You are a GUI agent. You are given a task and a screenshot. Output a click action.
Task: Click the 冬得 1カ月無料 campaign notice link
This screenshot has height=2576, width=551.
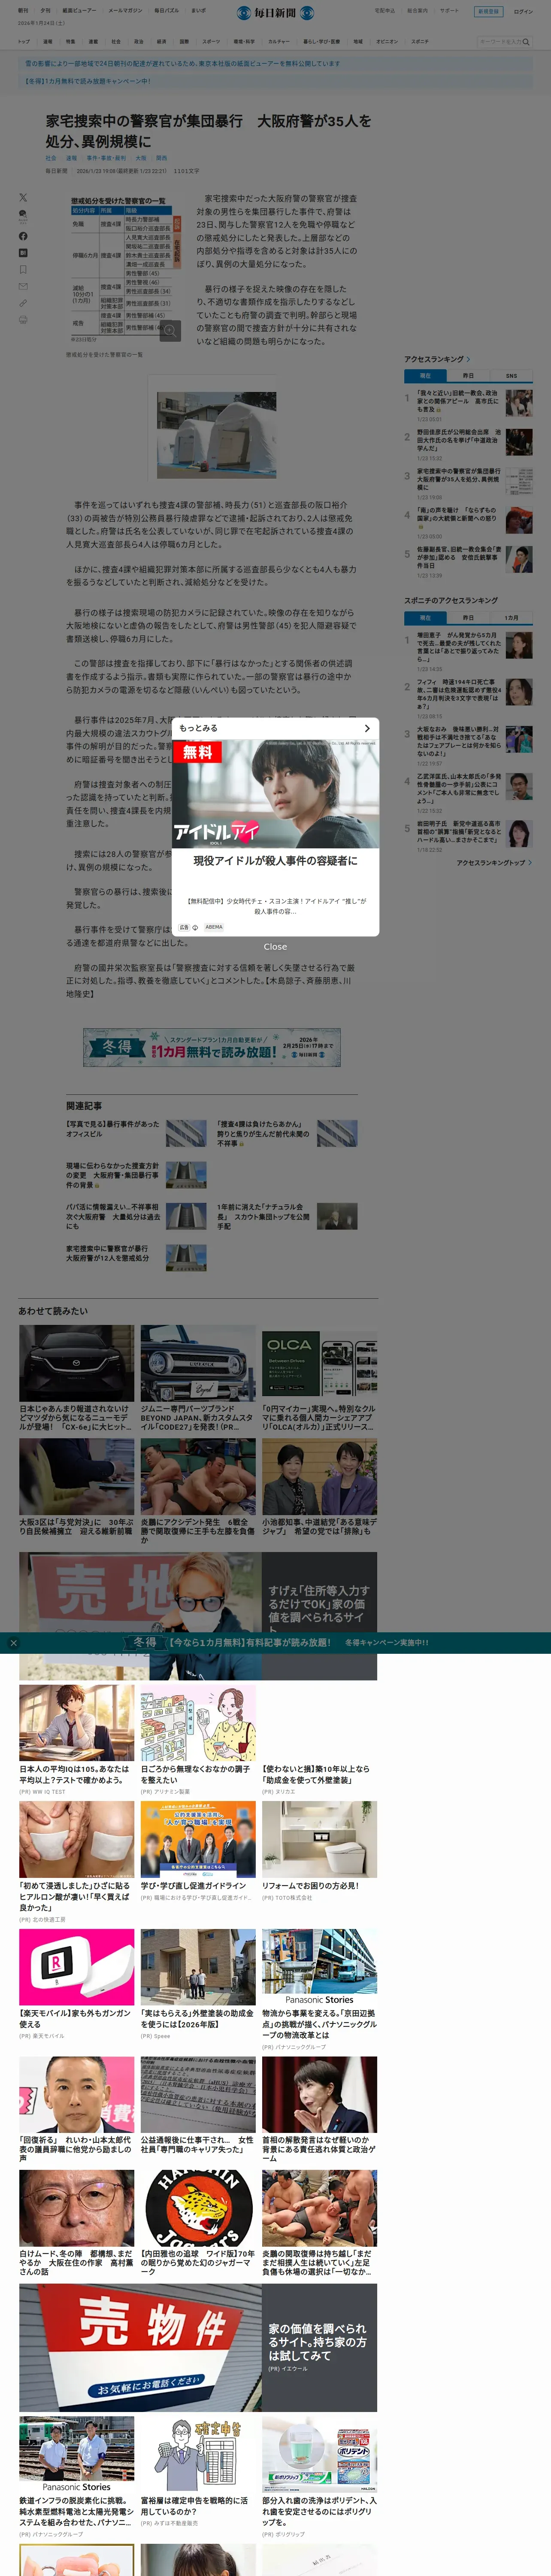coord(88,81)
